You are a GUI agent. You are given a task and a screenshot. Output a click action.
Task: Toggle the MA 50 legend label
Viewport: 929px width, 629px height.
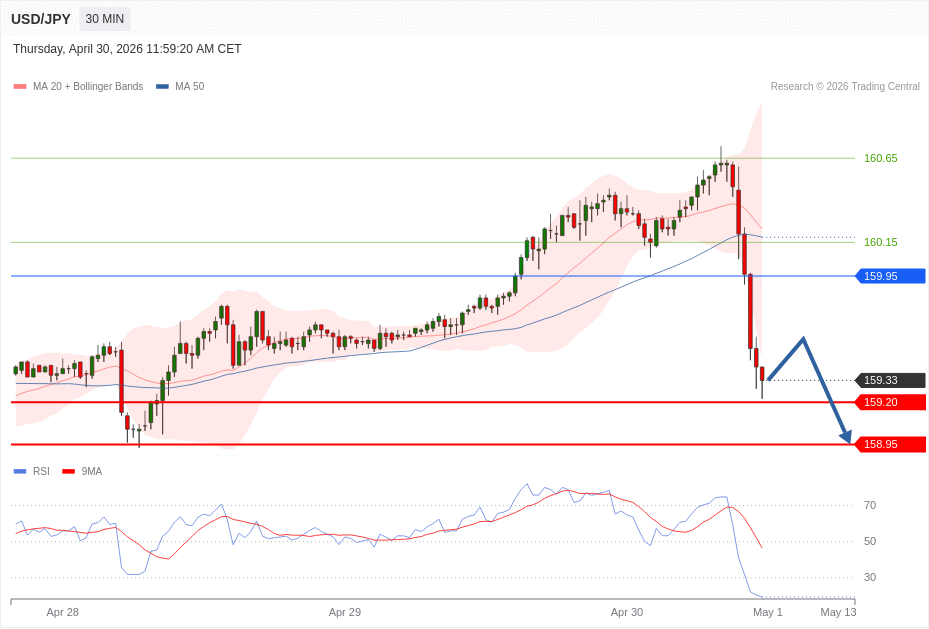[189, 87]
